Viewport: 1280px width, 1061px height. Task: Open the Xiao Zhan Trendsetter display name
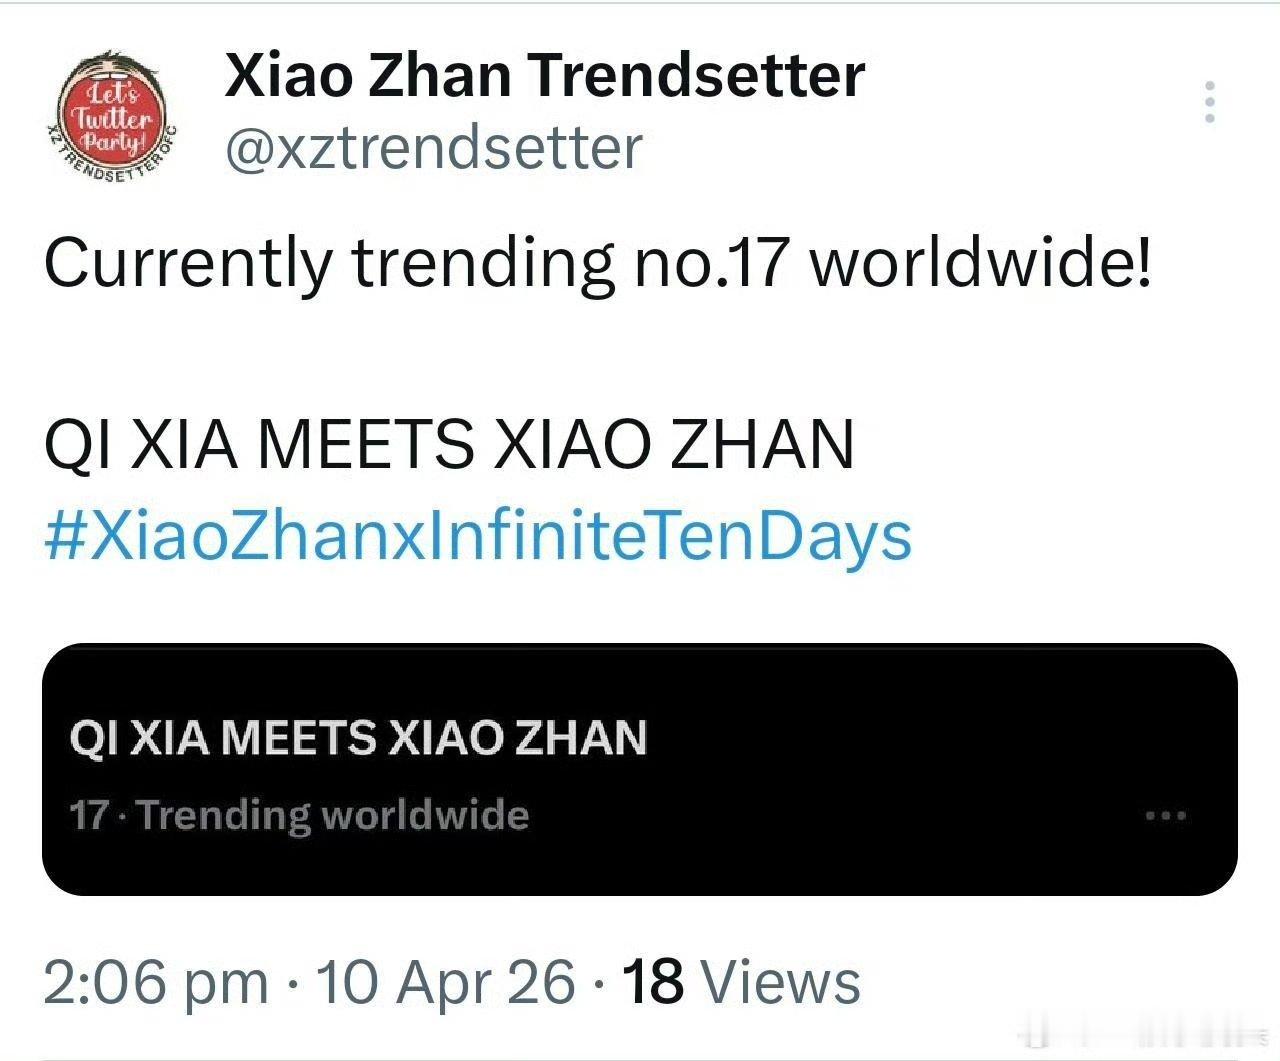[543, 75]
